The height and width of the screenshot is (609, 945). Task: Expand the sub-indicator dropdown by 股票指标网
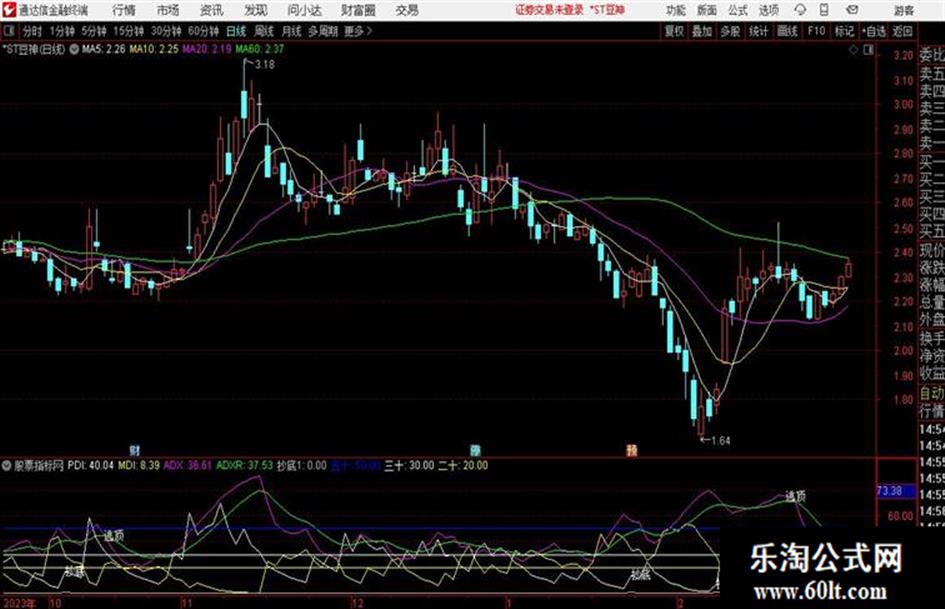[7, 465]
